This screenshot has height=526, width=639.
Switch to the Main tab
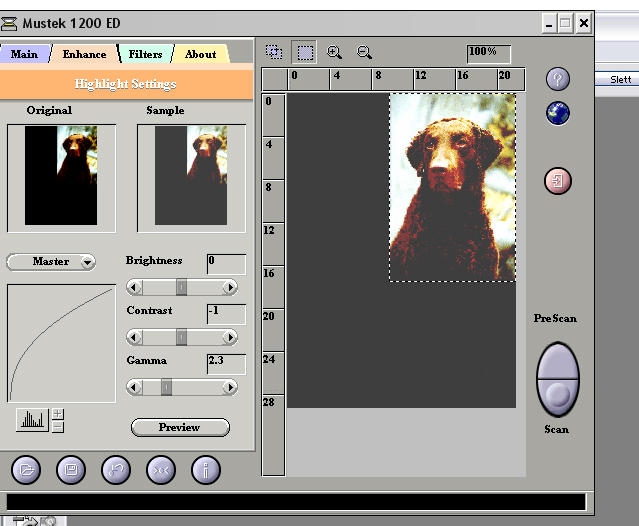tap(24, 54)
